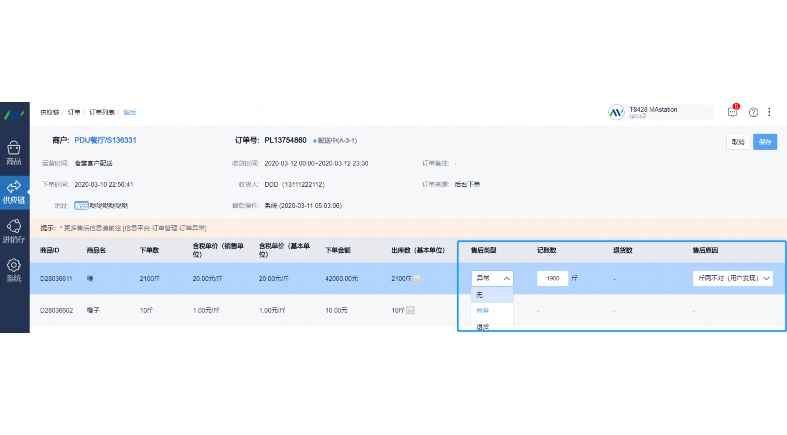Open the 系统 settings gear in the sidebar
This screenshot has width=787, height=435.
[x=14, y=270]
